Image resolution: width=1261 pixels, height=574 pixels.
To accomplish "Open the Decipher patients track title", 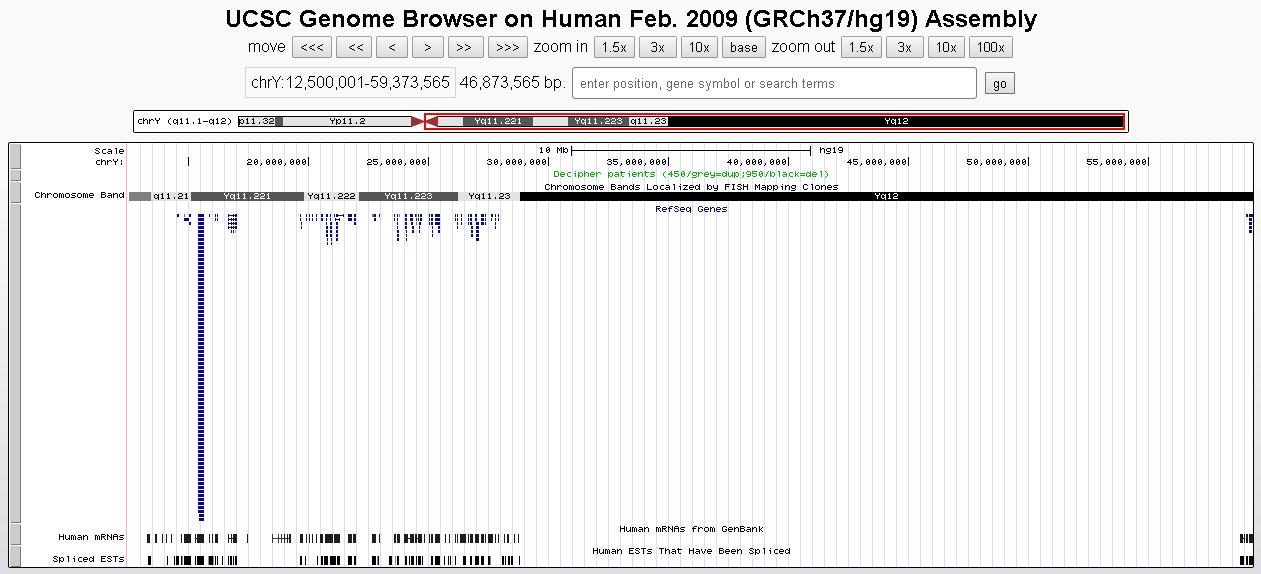I will tap(690, 174).
